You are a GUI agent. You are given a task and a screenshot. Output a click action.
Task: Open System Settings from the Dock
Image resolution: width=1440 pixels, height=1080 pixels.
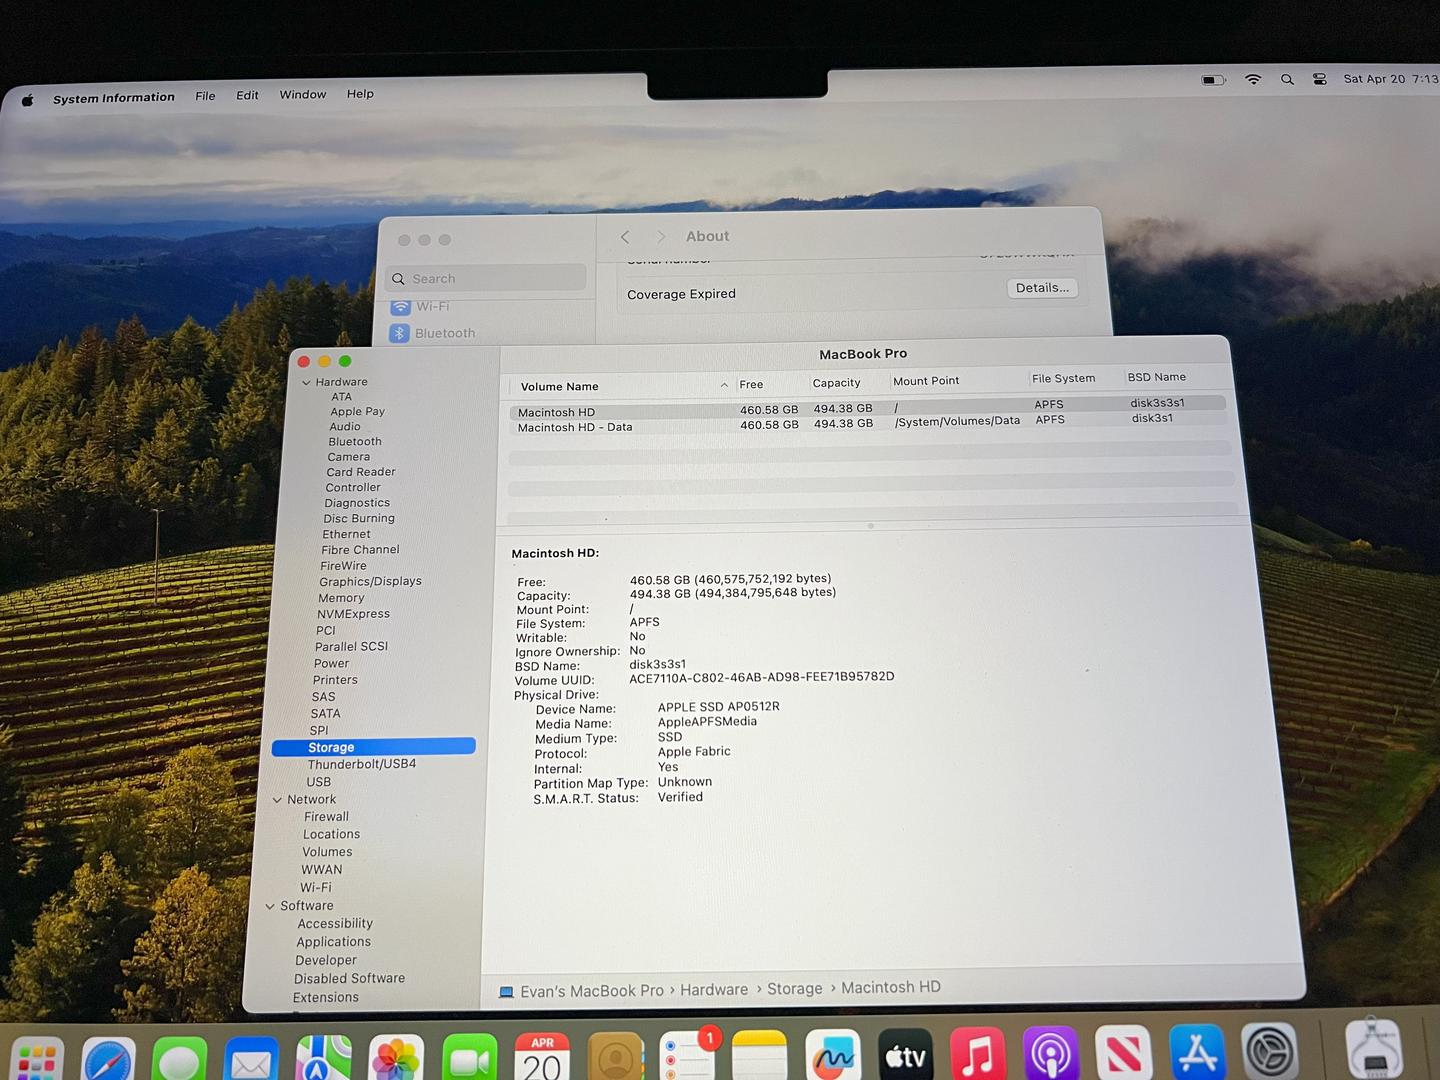(1270, 1050)
